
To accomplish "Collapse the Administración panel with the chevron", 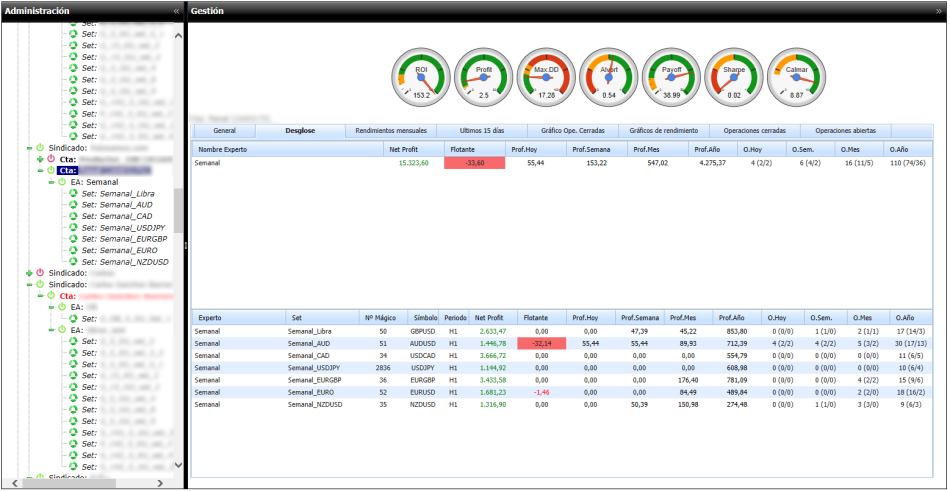I will click(x=177, y=10).
